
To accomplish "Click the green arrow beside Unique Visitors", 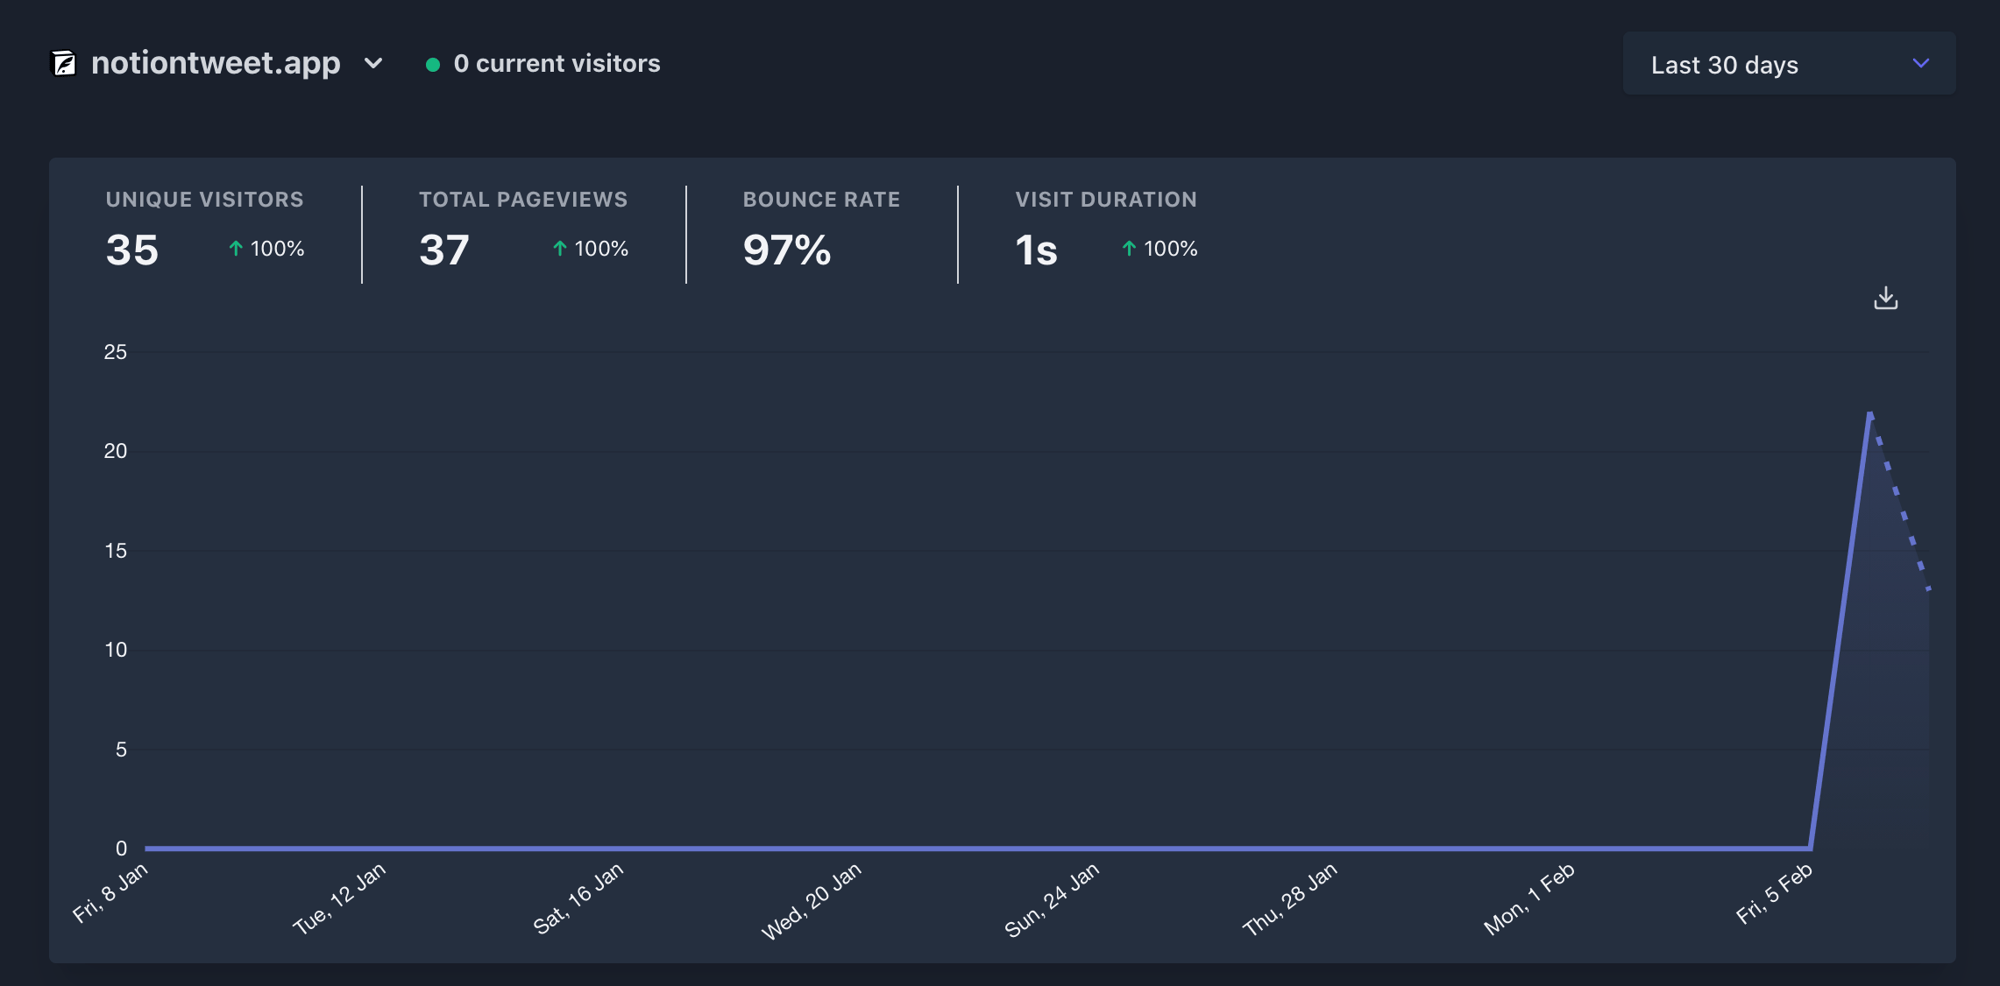I will pos(236,249).
